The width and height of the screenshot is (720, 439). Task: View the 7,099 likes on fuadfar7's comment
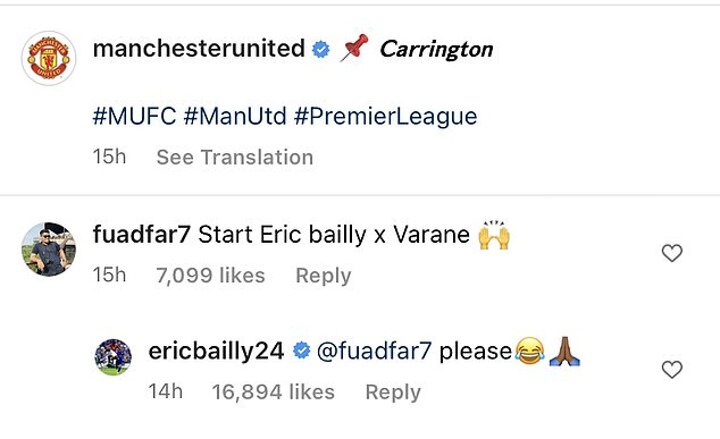[211, 275]
